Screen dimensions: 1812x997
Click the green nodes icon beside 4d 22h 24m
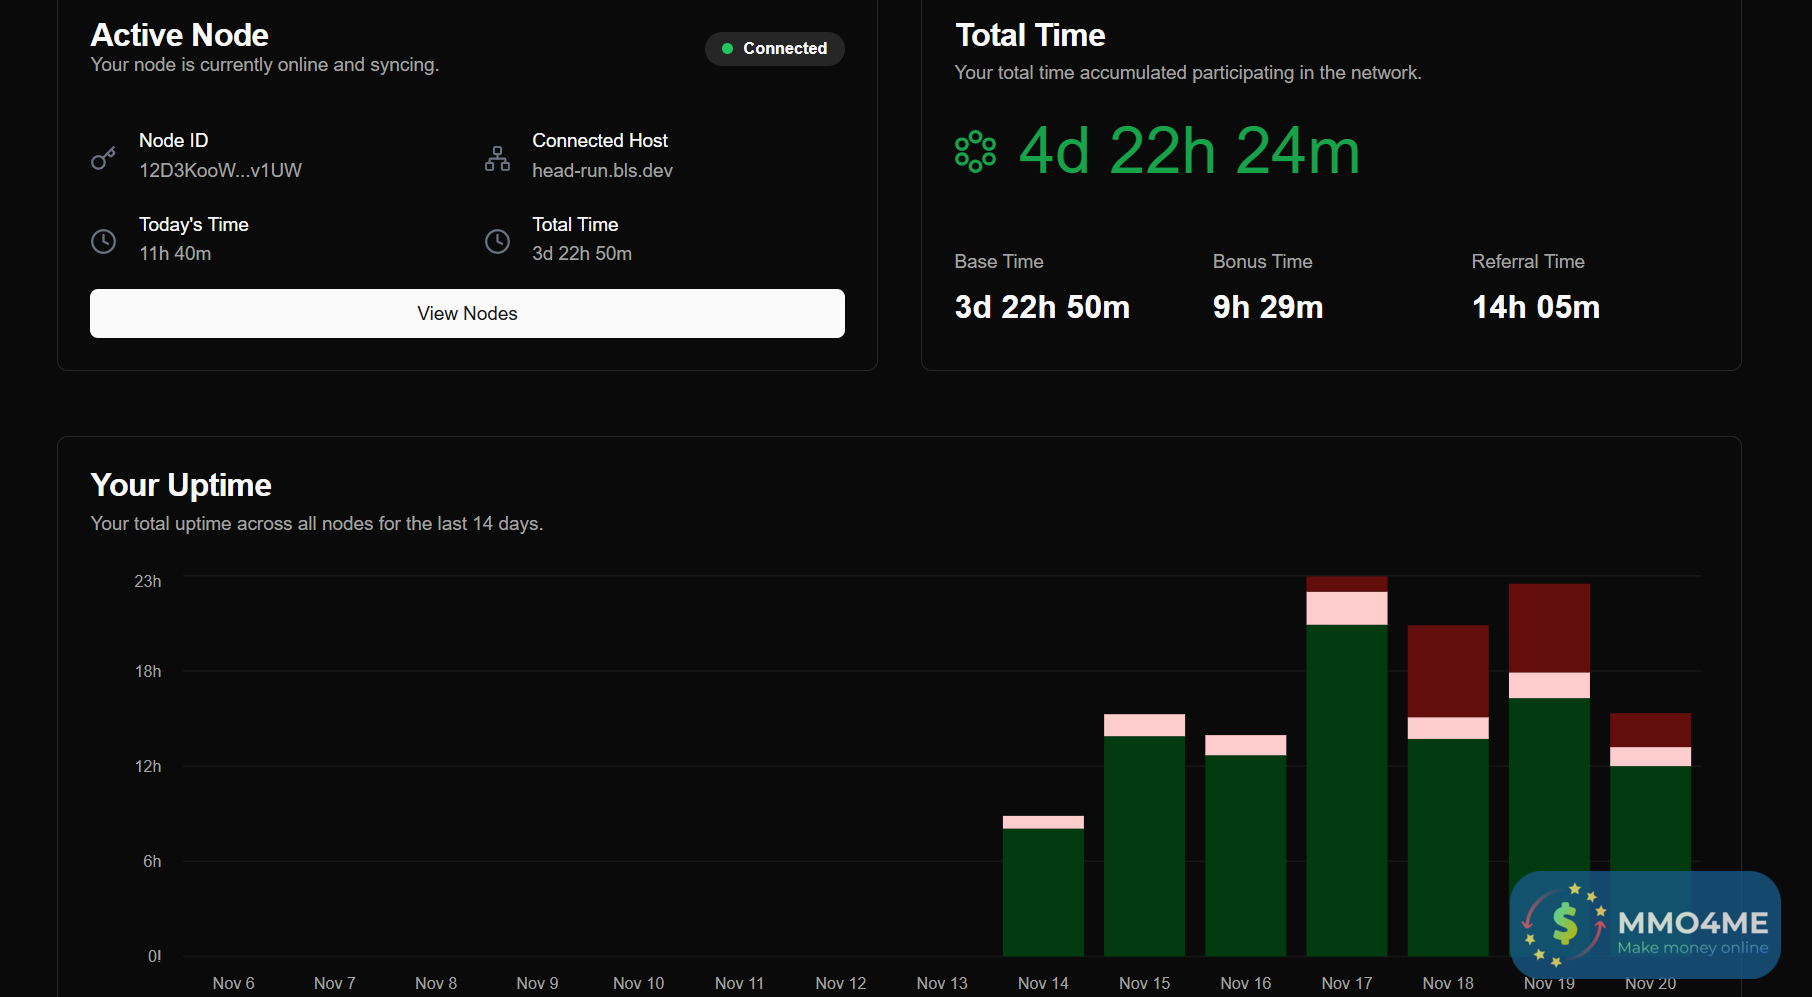click(x=975, y=152)
